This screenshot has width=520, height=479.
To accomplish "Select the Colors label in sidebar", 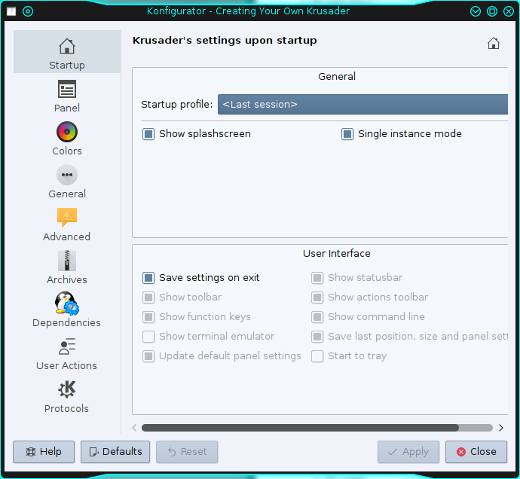I will tap(67, 151).
